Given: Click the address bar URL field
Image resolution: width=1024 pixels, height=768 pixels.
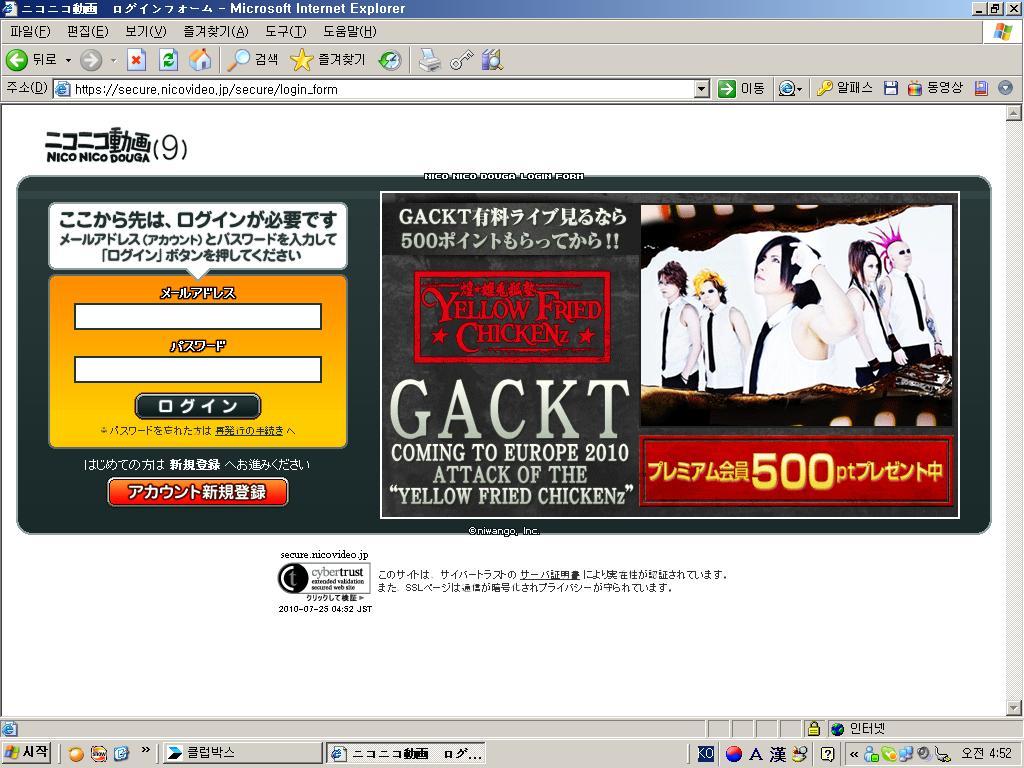Looking at the screenshot, I should tap(375, 89).
